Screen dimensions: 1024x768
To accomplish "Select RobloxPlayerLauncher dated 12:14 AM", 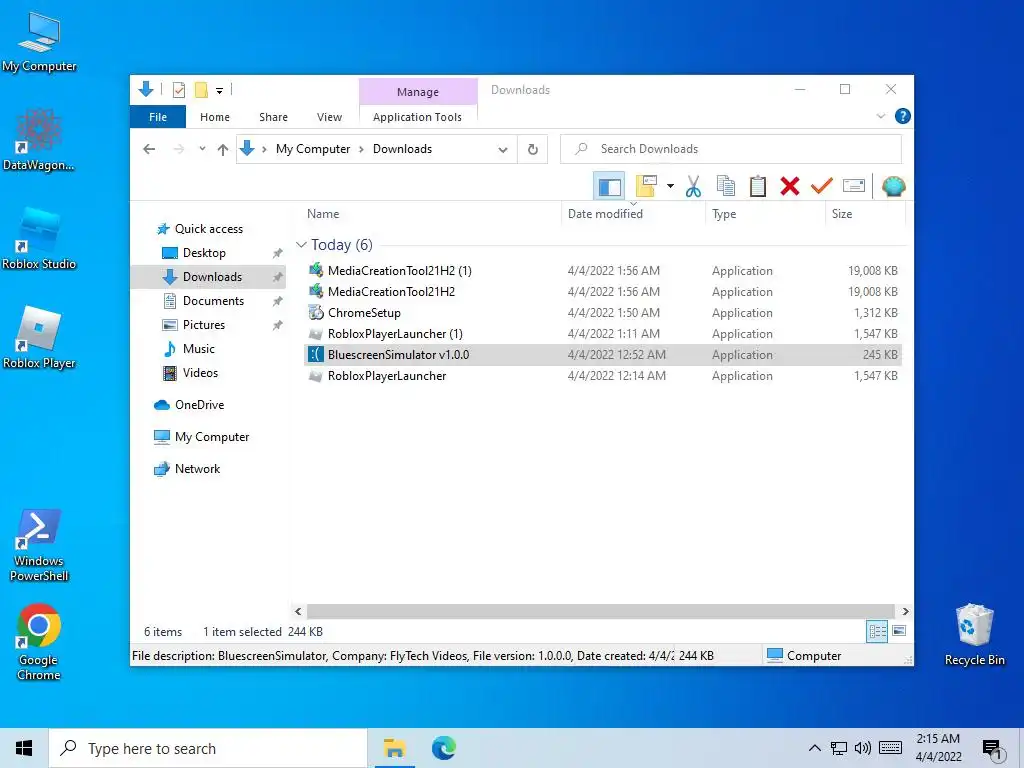I will pos(602,376).
